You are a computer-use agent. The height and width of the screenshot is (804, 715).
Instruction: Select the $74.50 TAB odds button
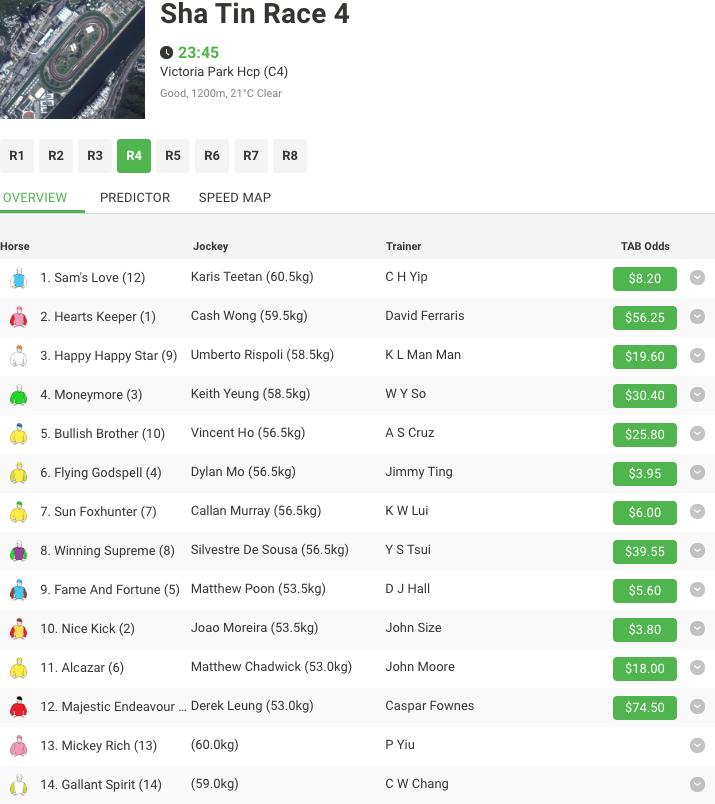point(644,707)
